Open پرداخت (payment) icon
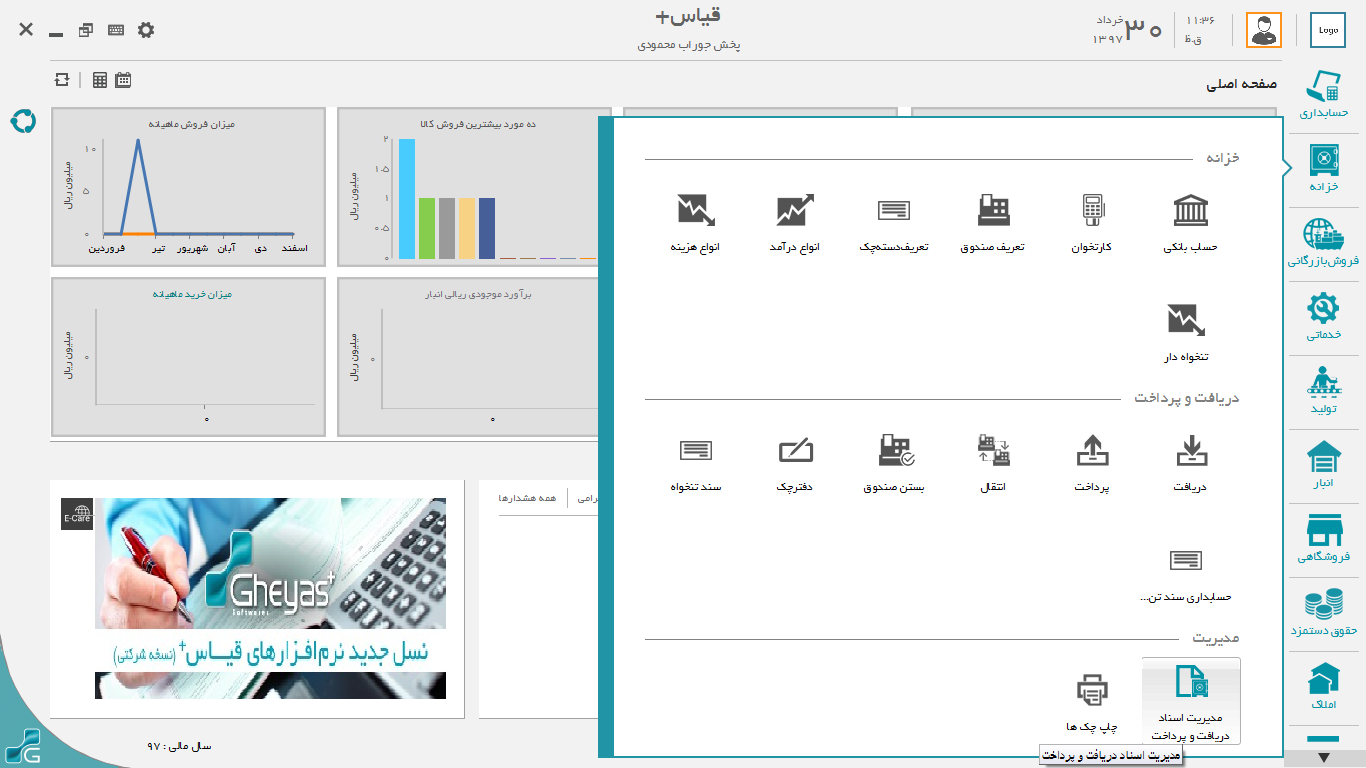 [1092, 463]
